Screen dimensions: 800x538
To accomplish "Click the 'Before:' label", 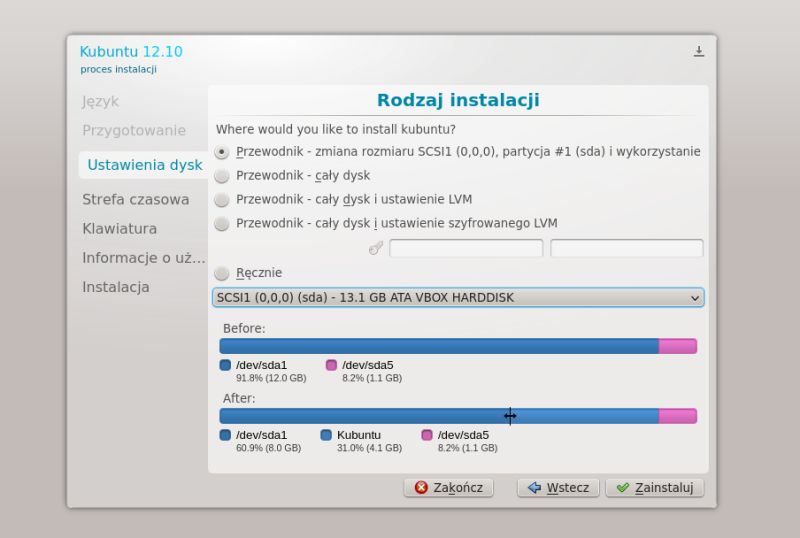I will pyautogui.click(x=244, y=328).
